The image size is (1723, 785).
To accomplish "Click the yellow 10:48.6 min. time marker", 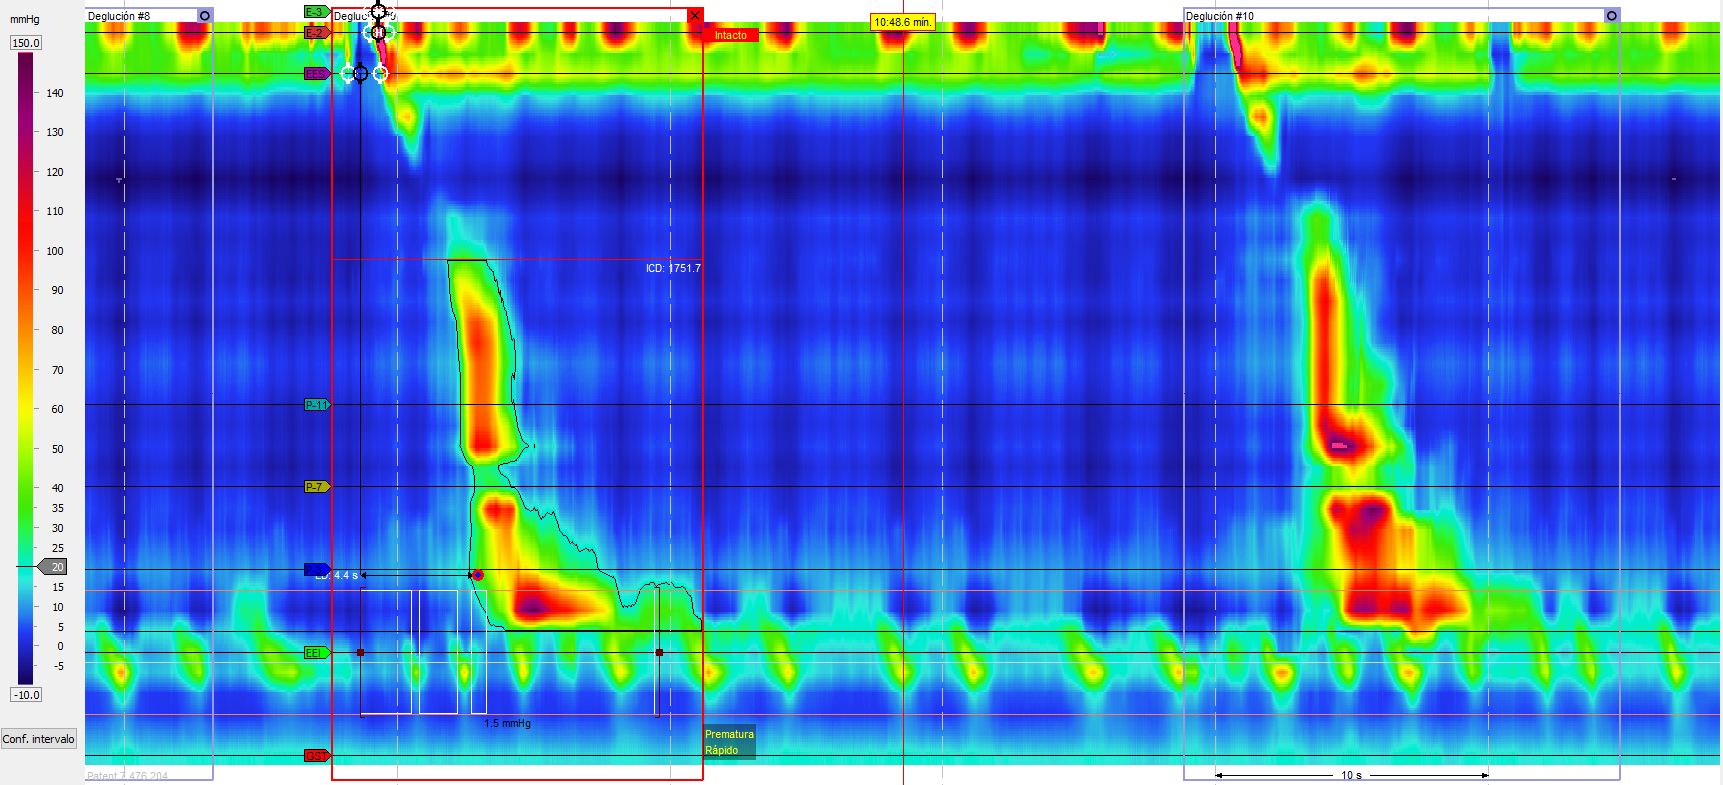I will click(902, 22).
